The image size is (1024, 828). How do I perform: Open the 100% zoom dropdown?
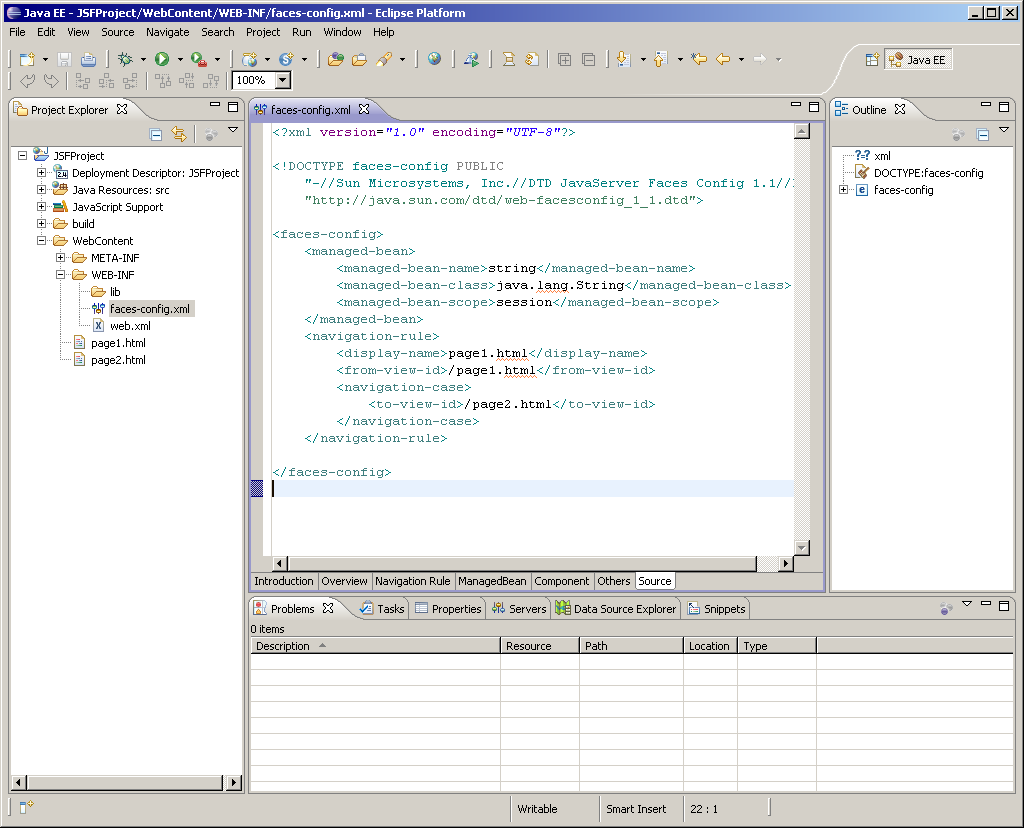pyautogui.click(x=282, y=80)
